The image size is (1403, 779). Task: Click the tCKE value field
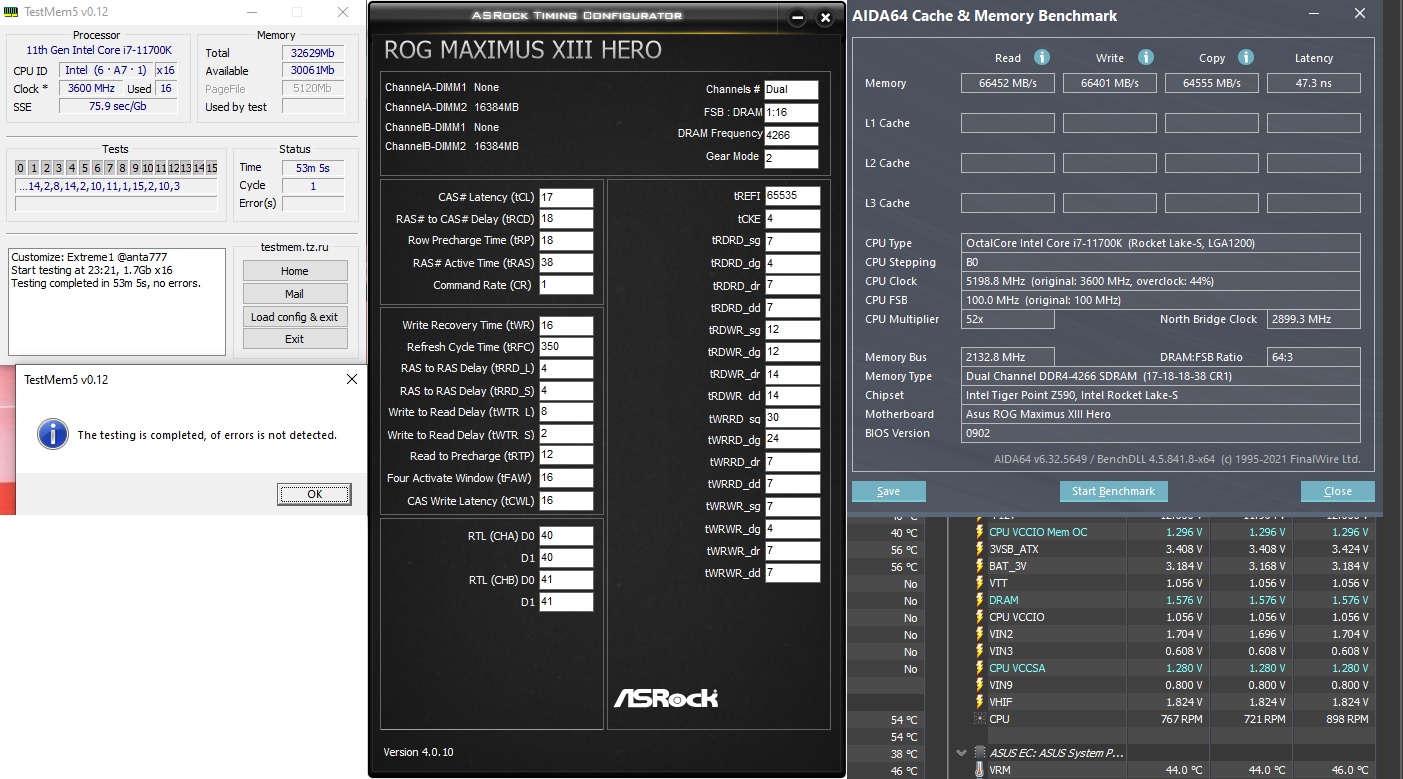click(x=792, y=219)
